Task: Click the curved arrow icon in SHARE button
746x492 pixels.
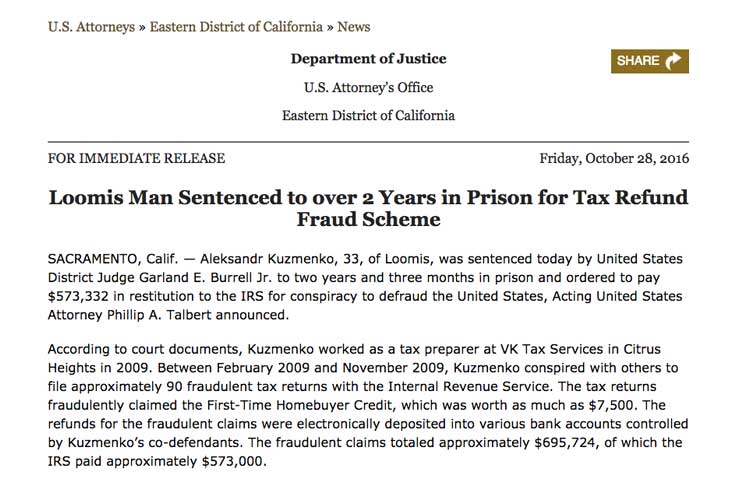Action: coord(673,61)
